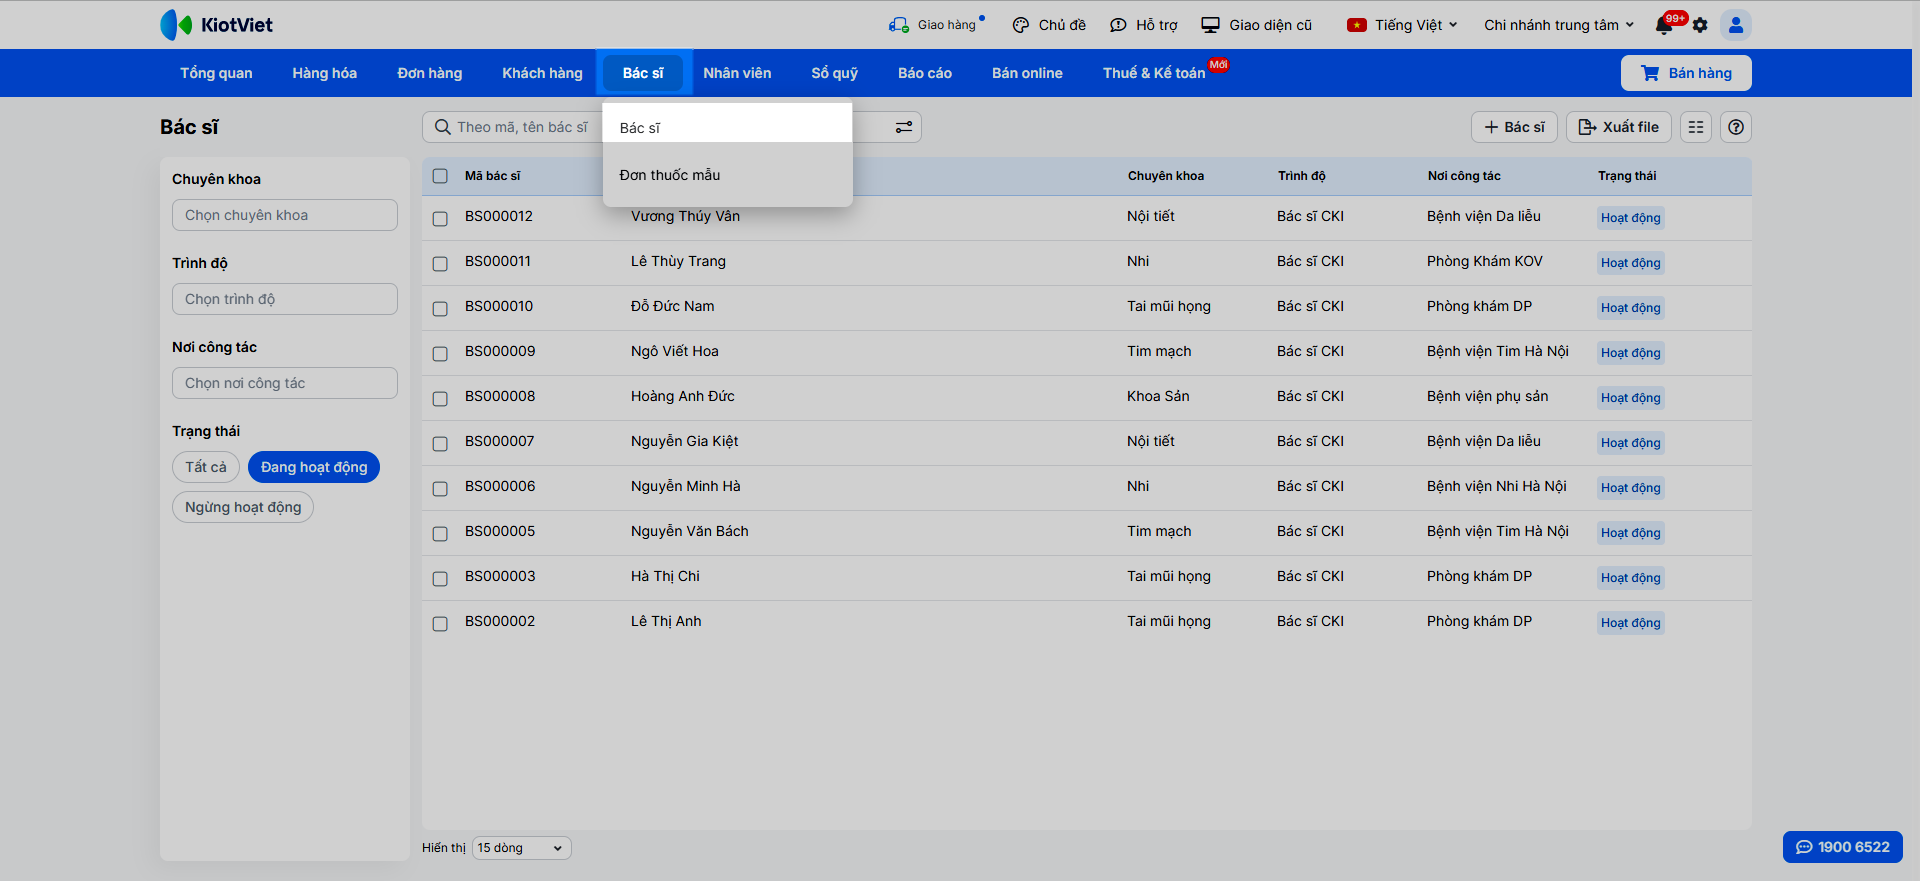Tick checkbox for BS000005

pyautogui.click(x=440, y=533)
